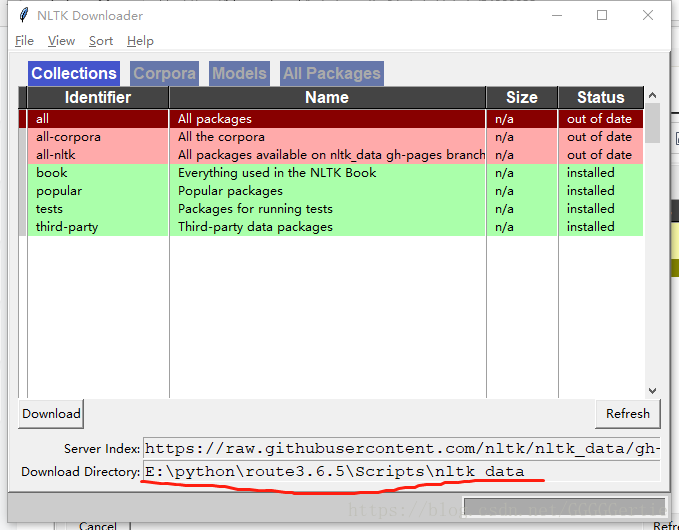Image resolution: width=679 pixels, height=530 pixels.
Task: Sort by the Status column header
Action: [601, 97]
